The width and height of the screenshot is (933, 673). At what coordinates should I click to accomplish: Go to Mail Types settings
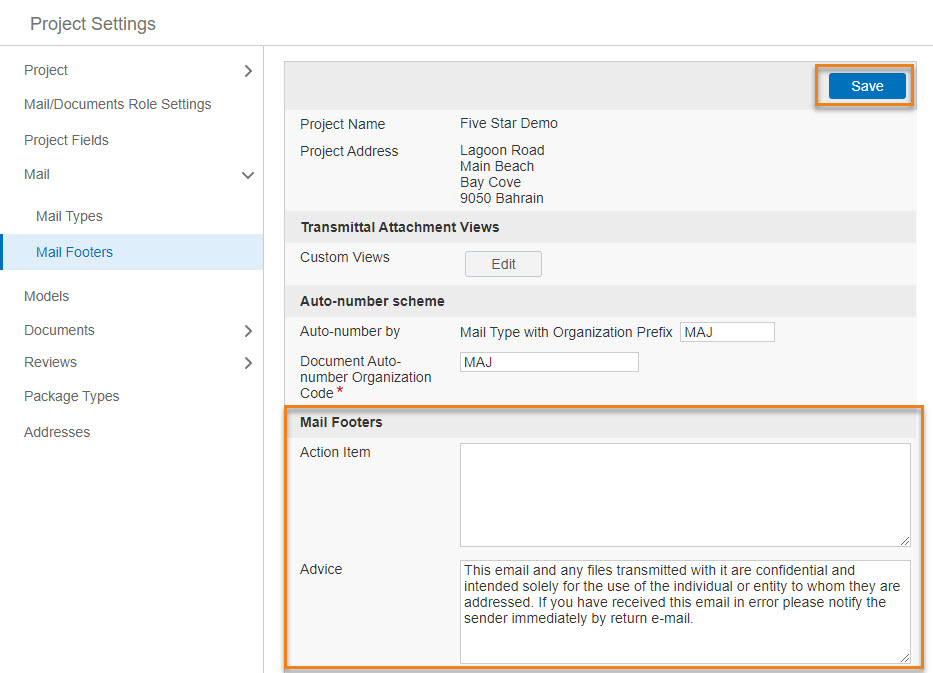tap(69, 216)
